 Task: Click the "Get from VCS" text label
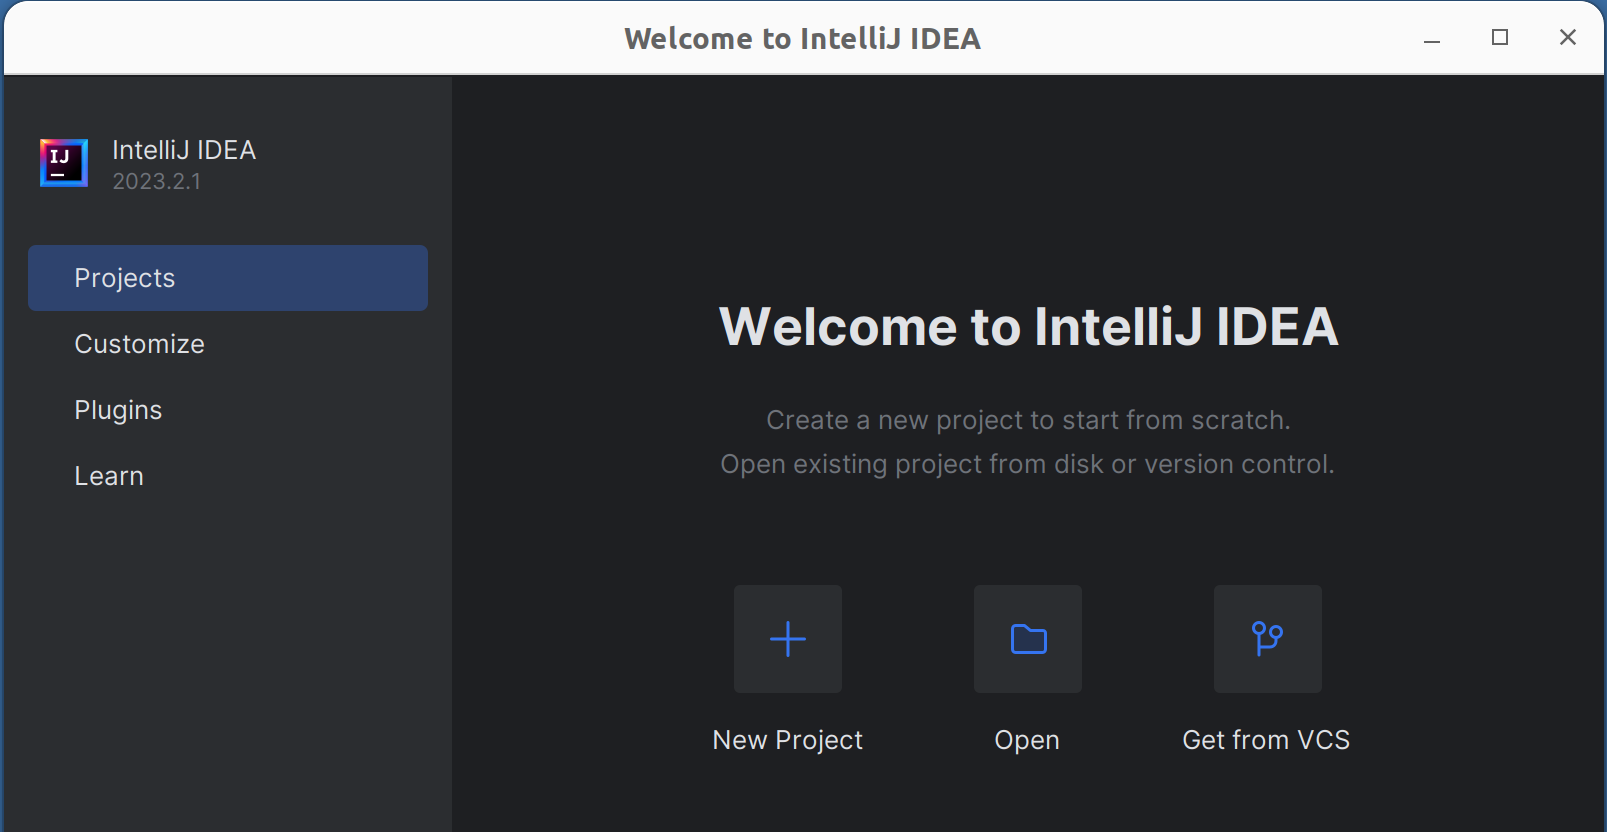point(1266,740)
